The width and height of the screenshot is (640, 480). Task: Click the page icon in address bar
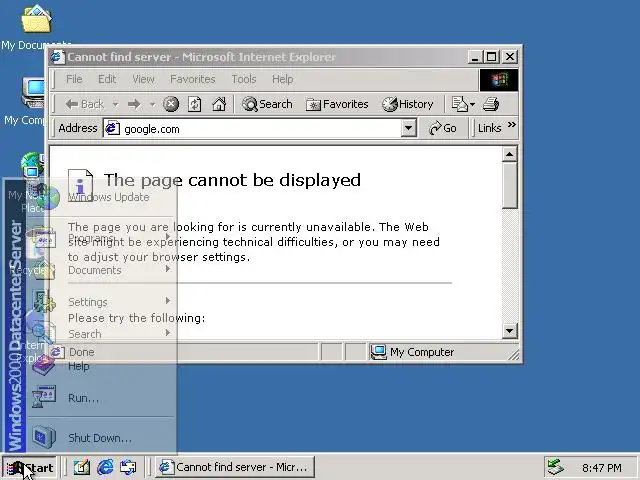point(113,129)
